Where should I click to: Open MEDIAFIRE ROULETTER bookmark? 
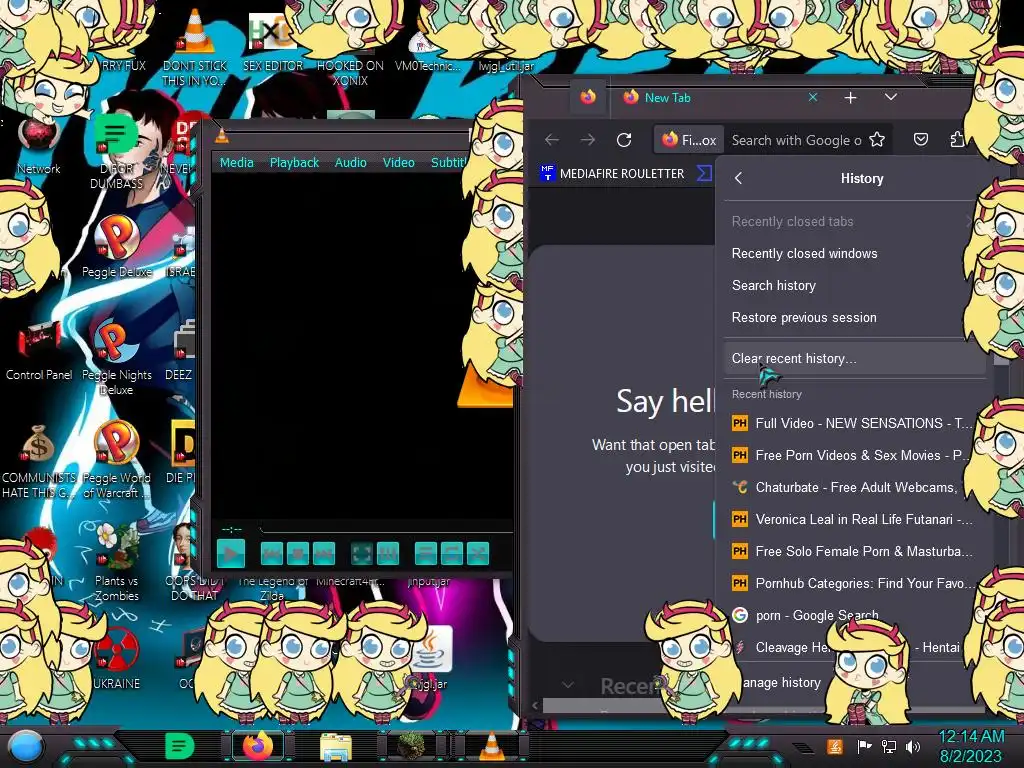point(613,174)
